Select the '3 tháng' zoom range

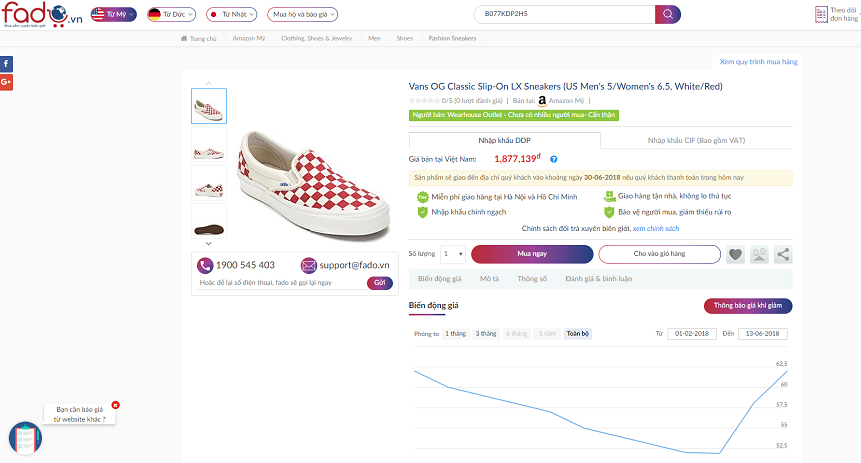tap(486, 333)
